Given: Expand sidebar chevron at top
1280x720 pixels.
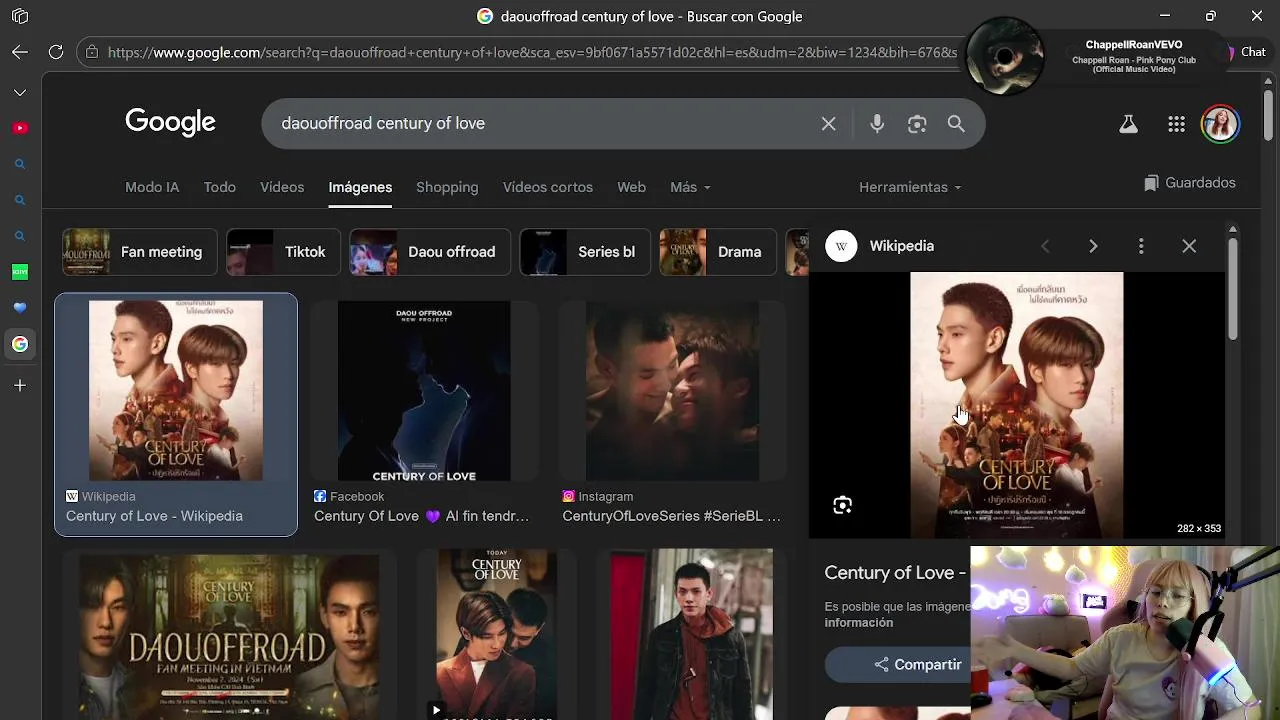Looking at the screenshot, I should point(20,92).
